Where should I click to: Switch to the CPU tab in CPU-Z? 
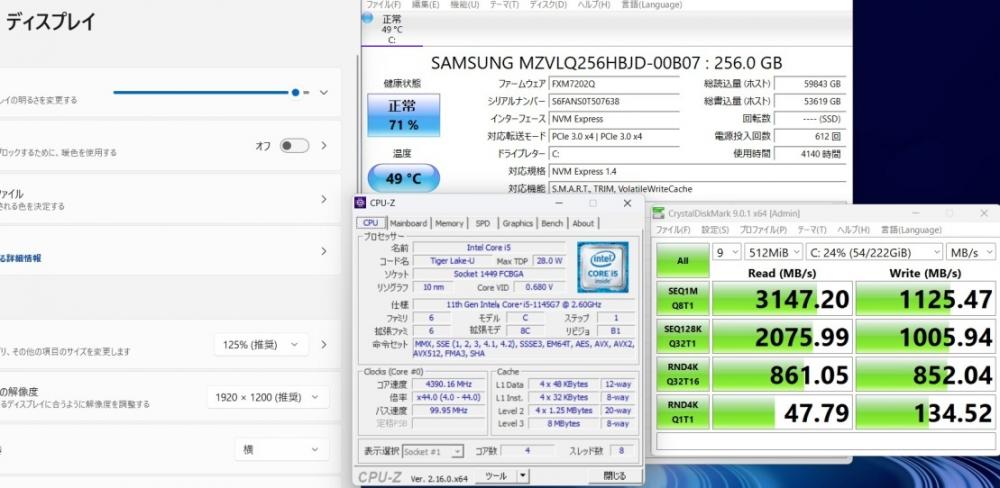(371, 223)
